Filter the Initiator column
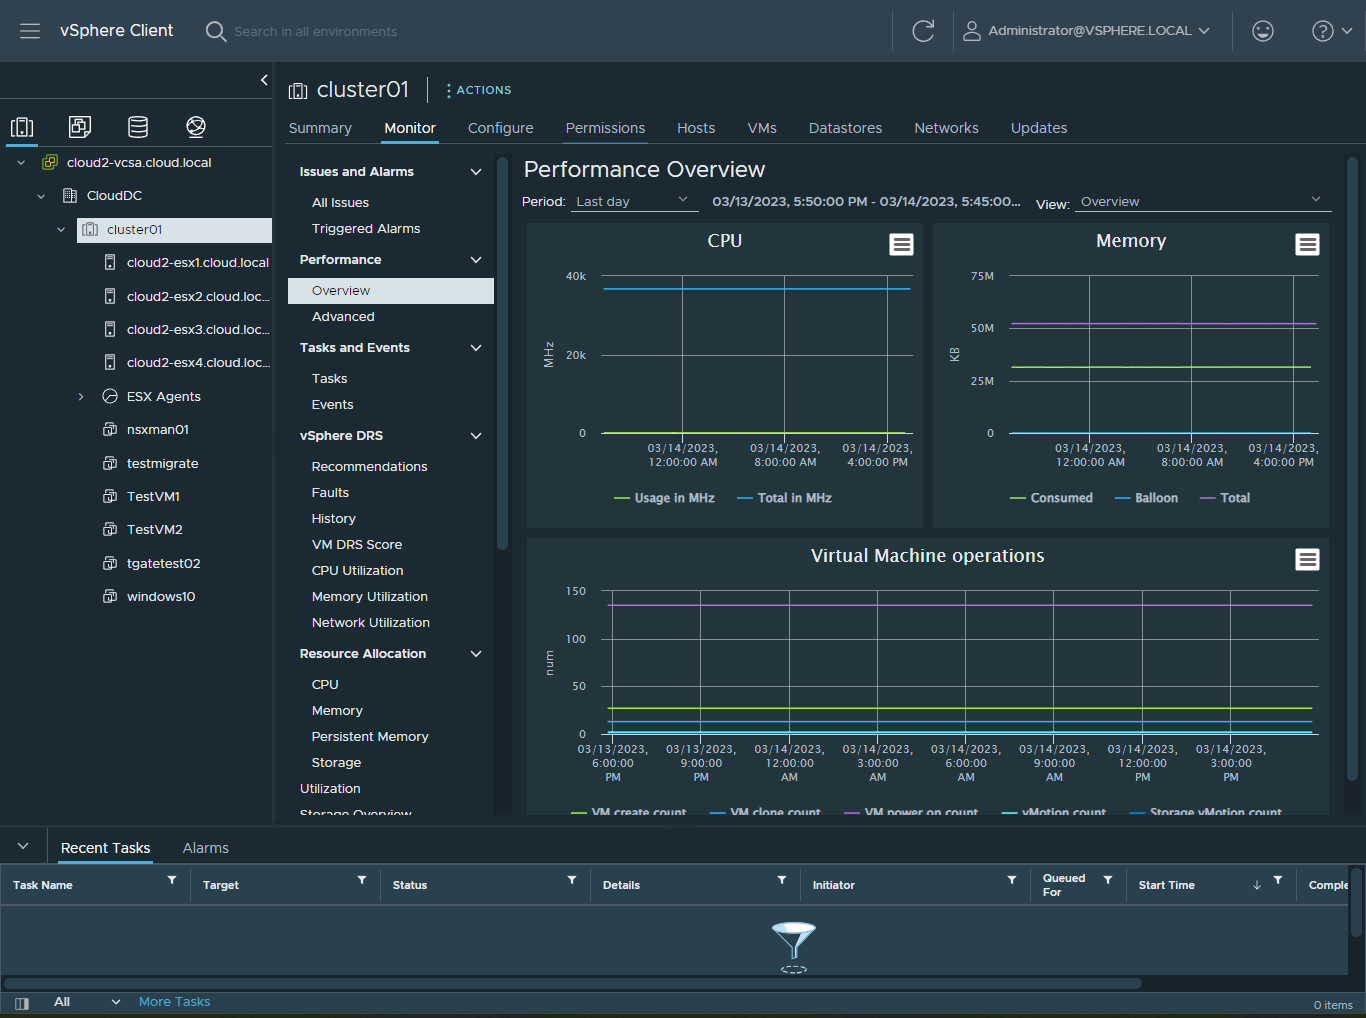Viewport: 1366px width, 1018px height. click(x=1012, y=880)
